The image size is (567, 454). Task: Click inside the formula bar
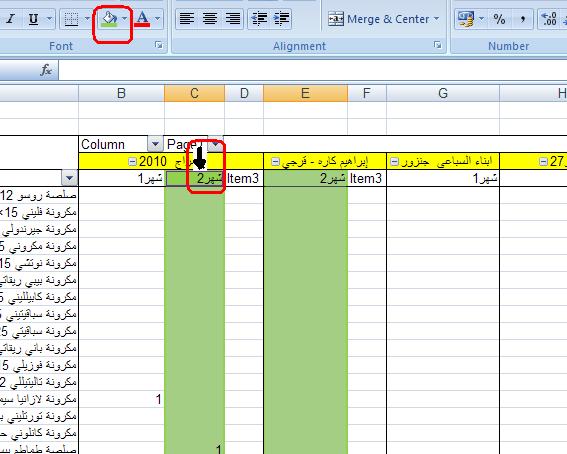click(312, 70)
